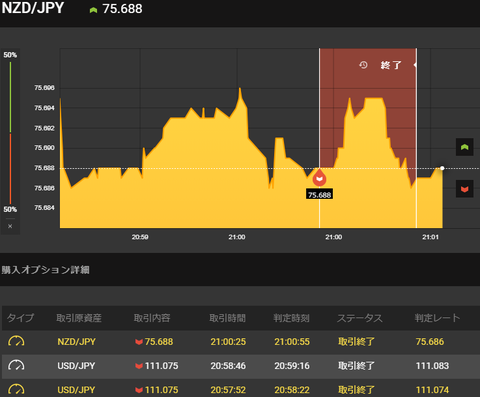480x397 pixels.
Task: Click the 判定時刻 column header
Action: 292,318
